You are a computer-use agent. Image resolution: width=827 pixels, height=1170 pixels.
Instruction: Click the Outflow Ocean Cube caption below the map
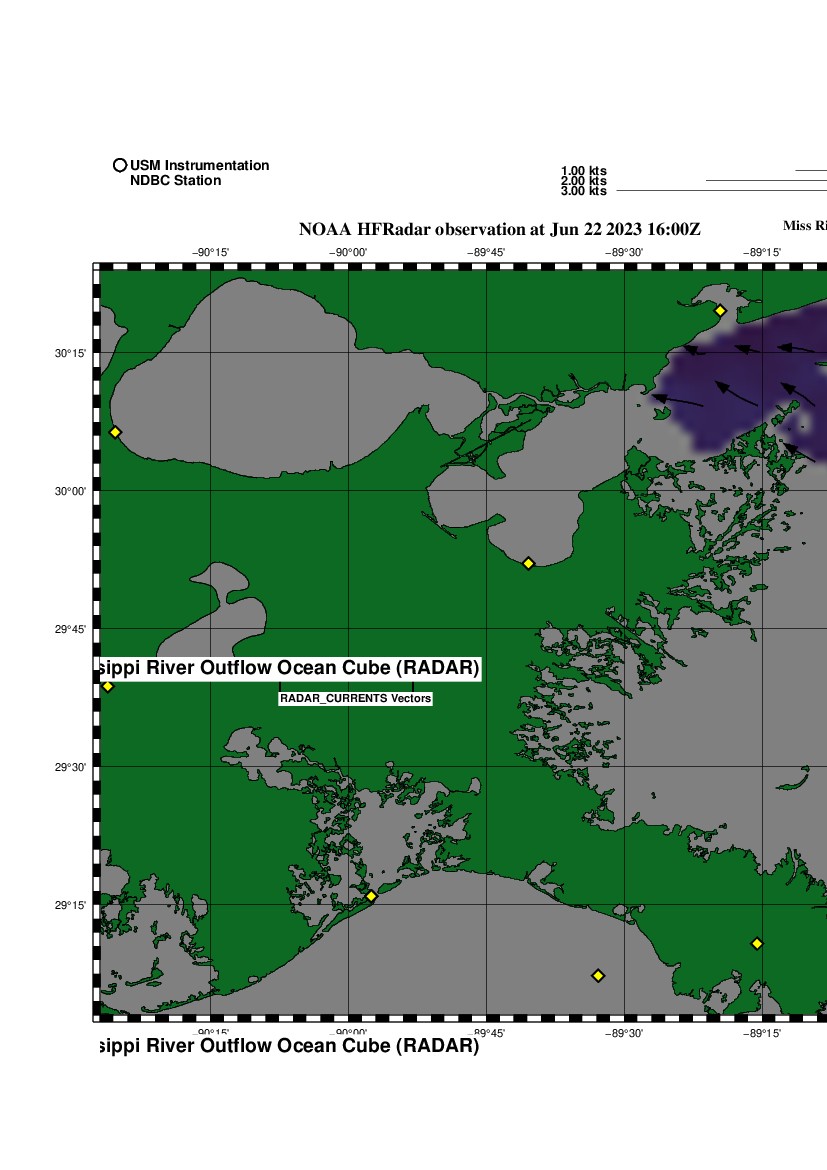[288, 1046]
